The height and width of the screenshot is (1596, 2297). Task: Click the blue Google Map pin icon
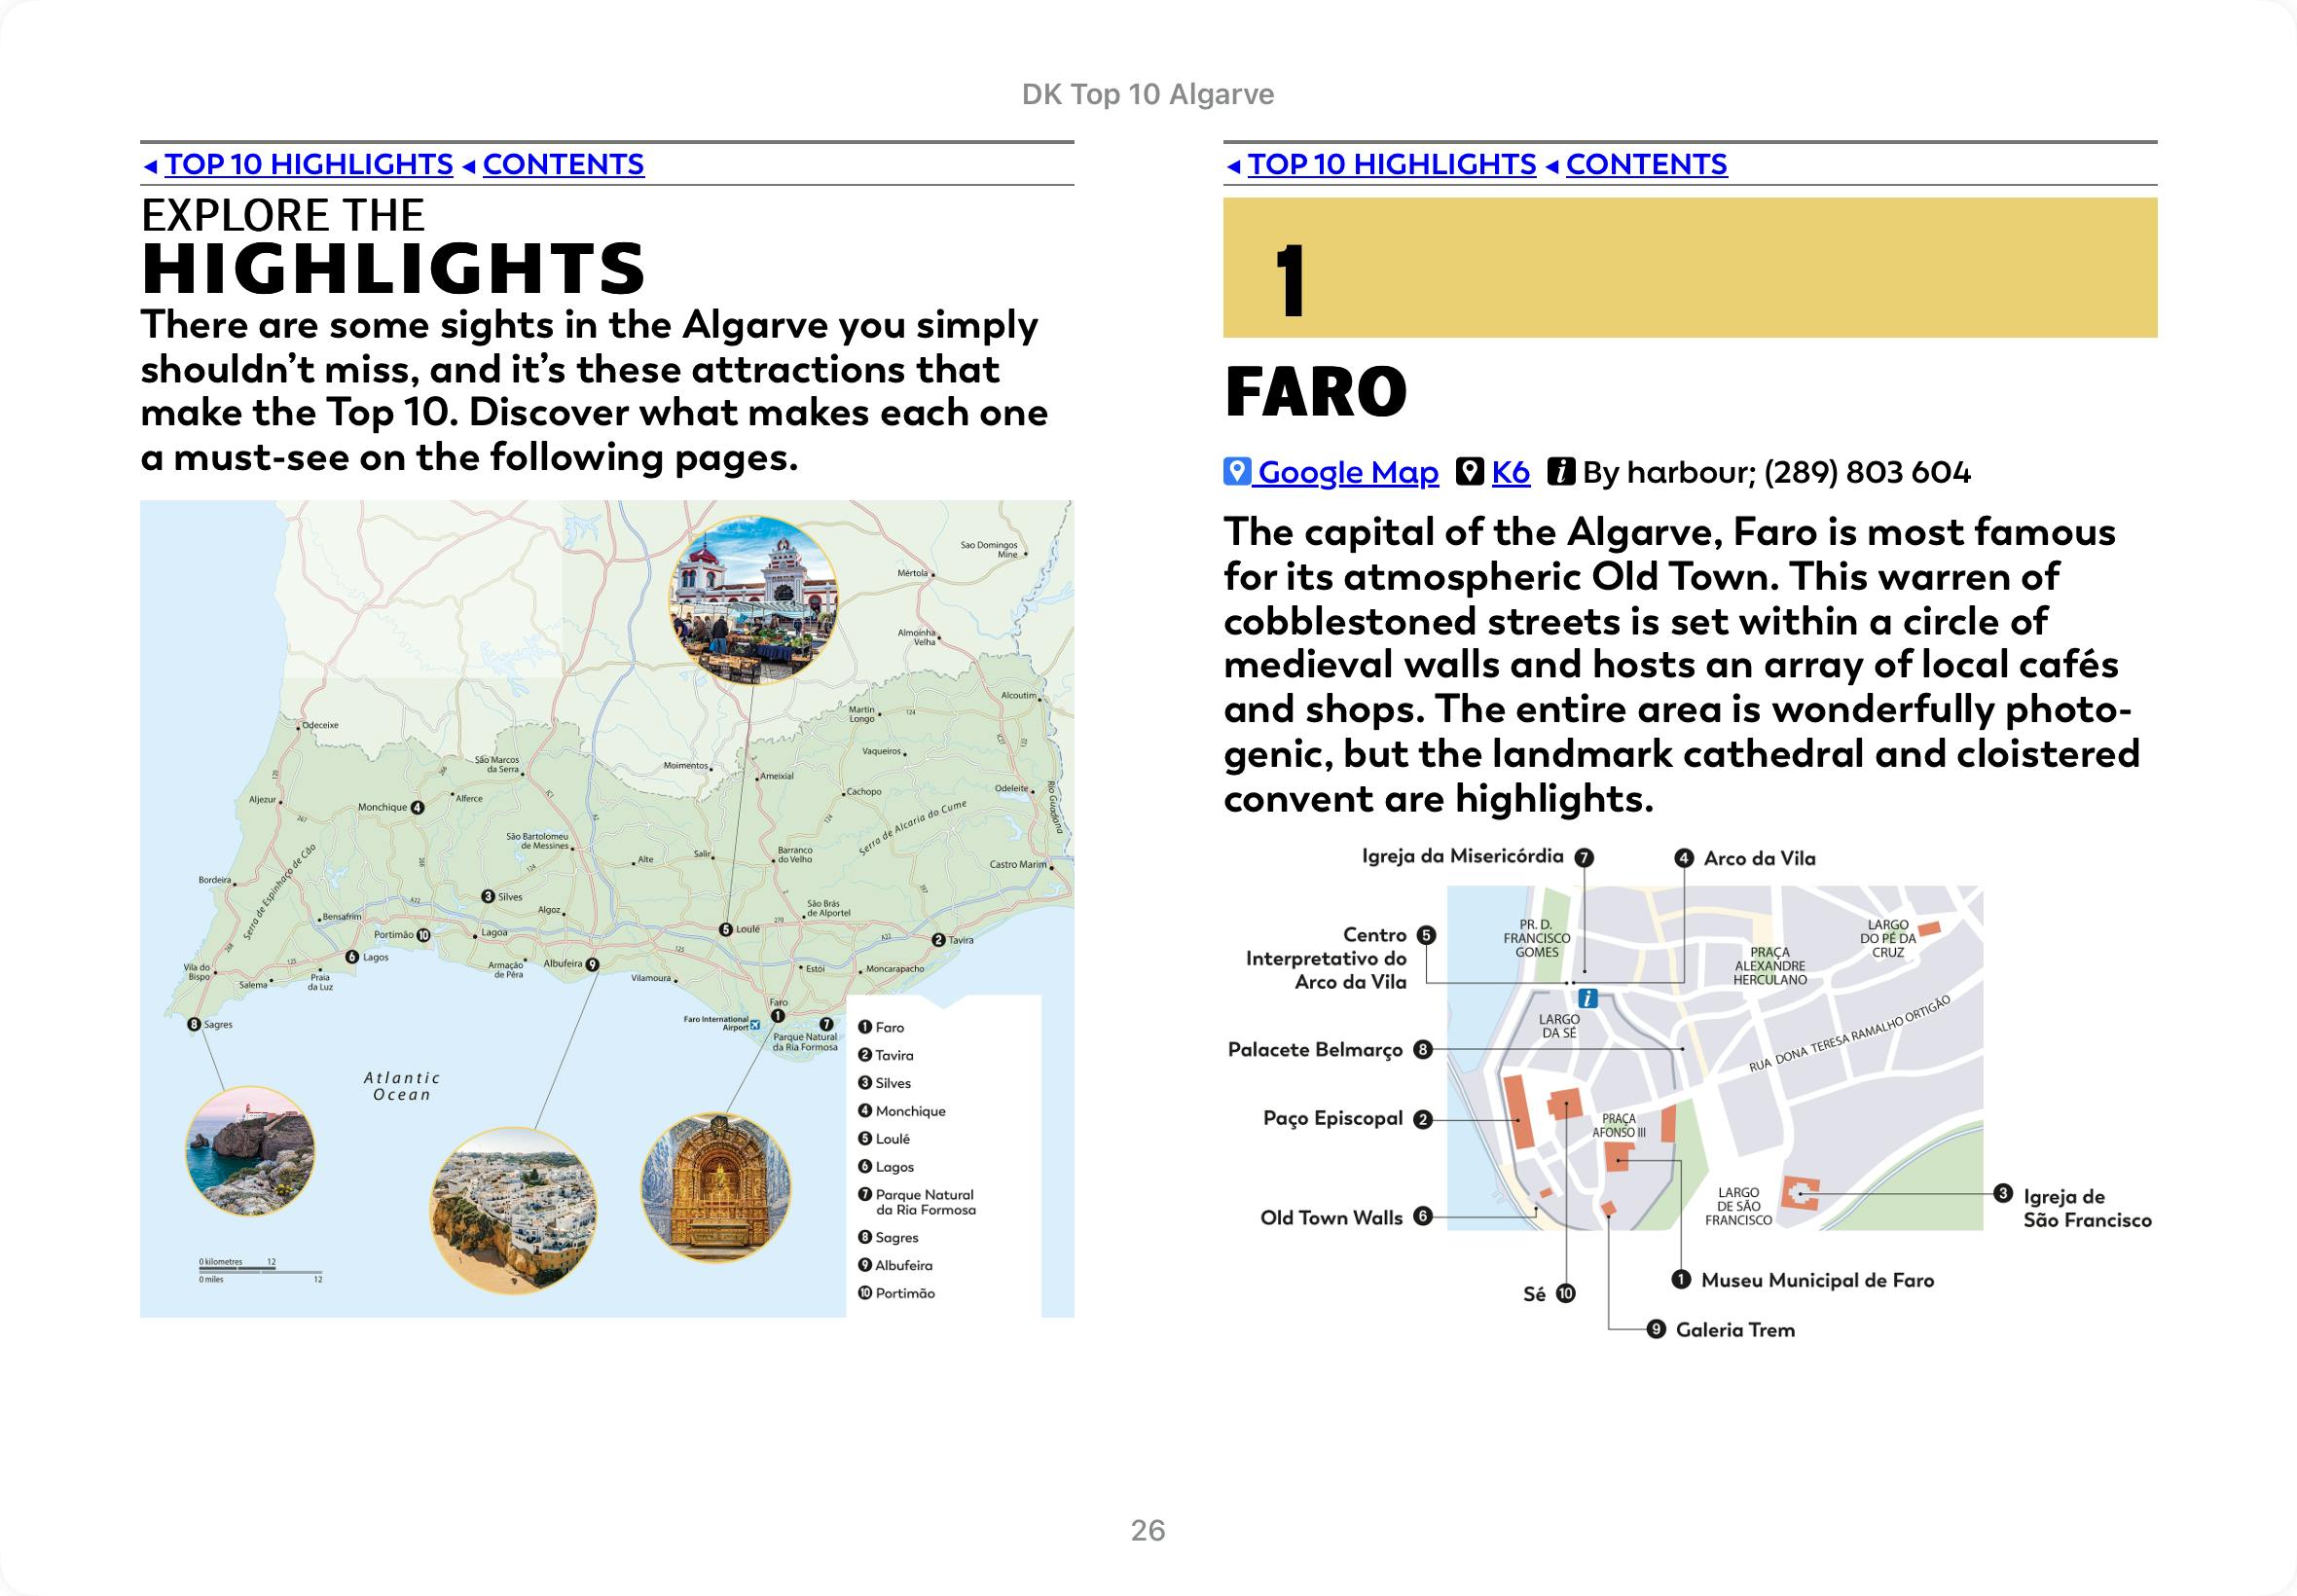[1236, 471]
